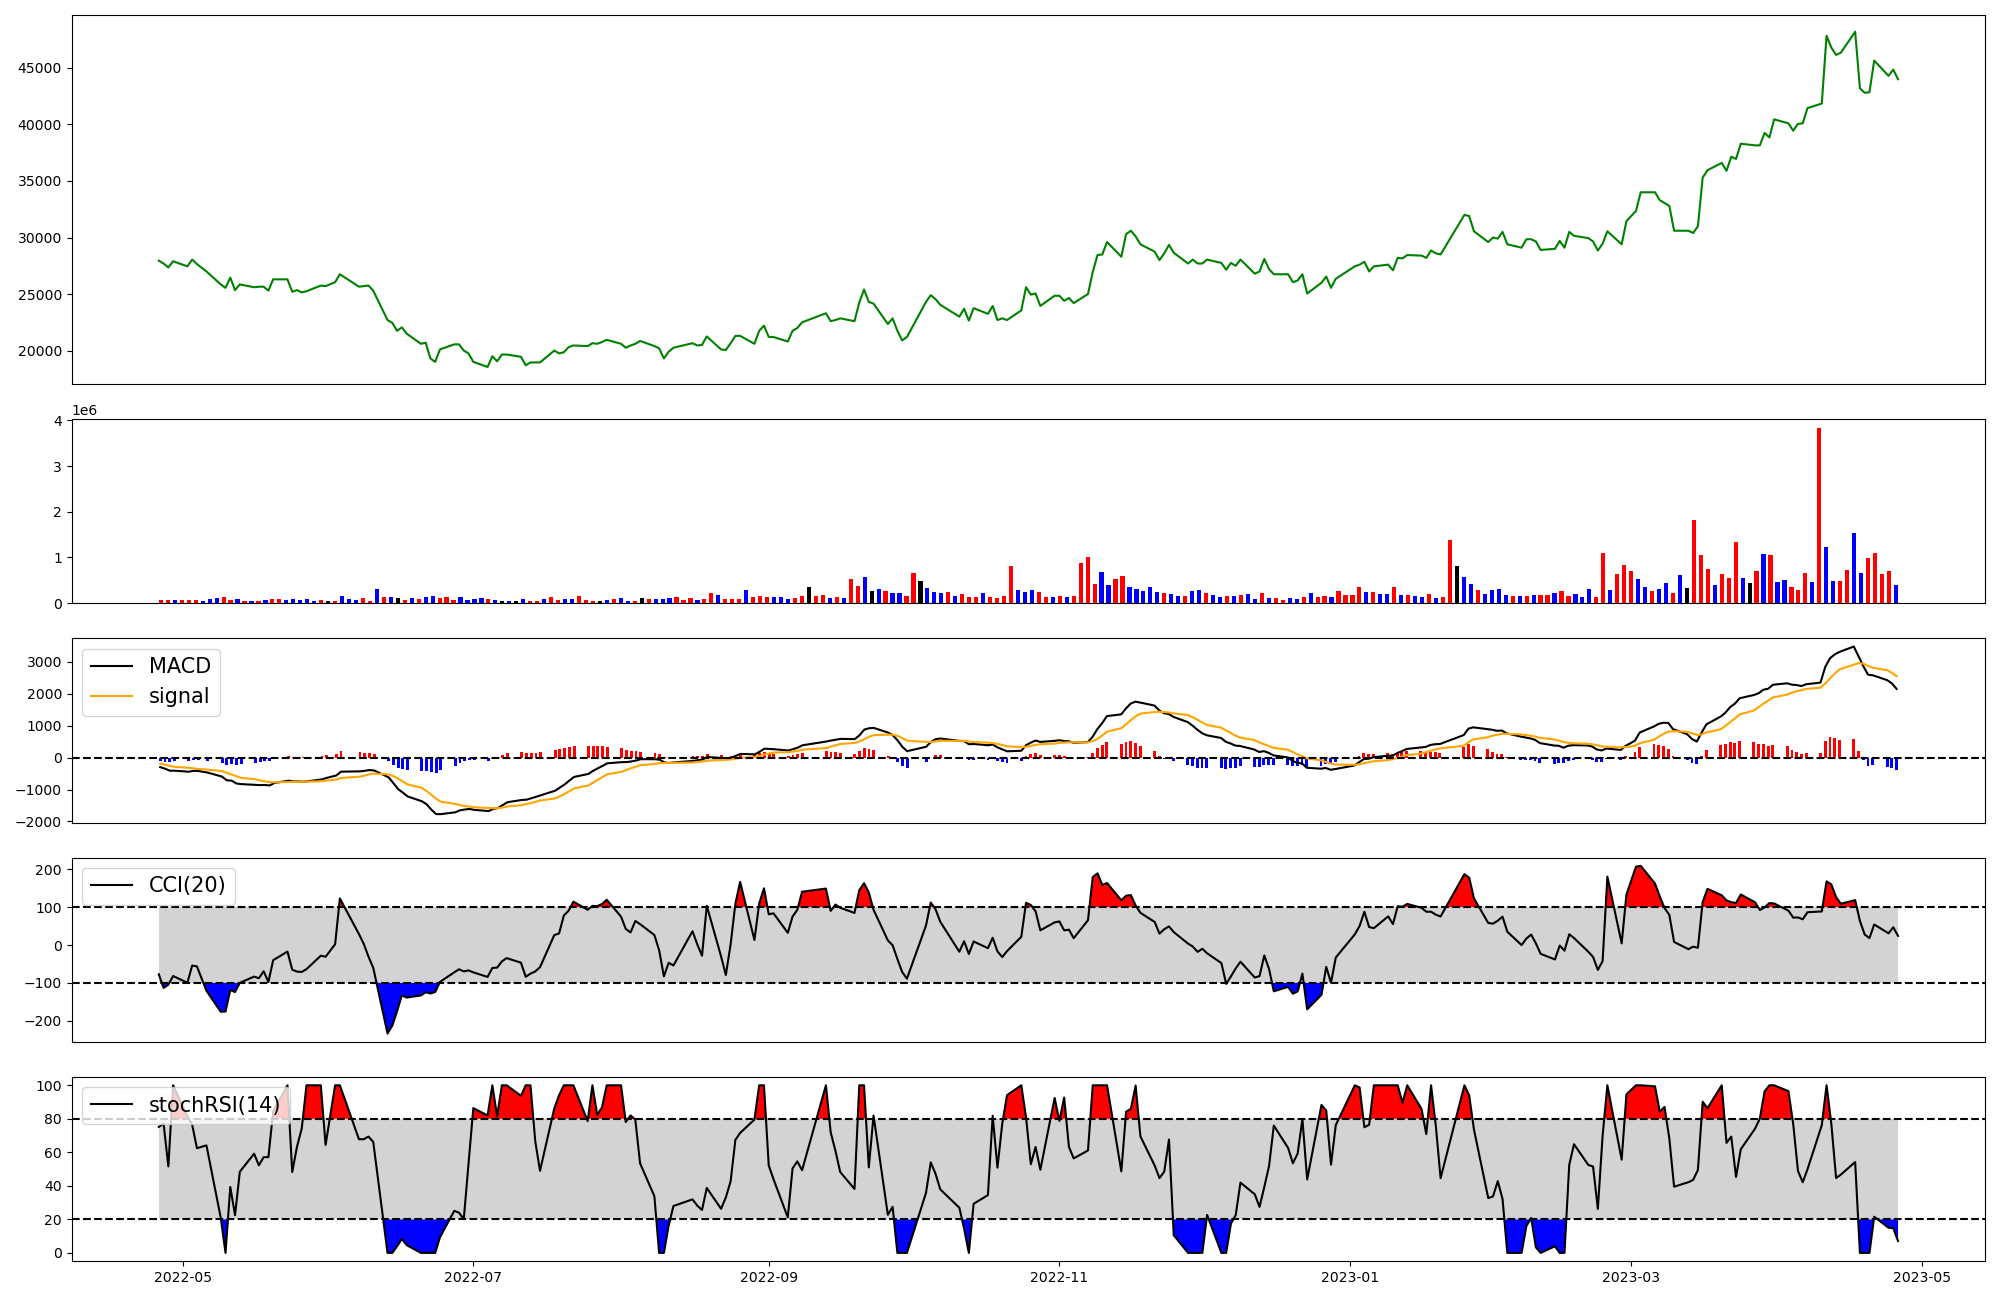Viewport: 2000px width, 1300px height.
Task: Click the 3000 tick on MACD axis
Action: 46,663
